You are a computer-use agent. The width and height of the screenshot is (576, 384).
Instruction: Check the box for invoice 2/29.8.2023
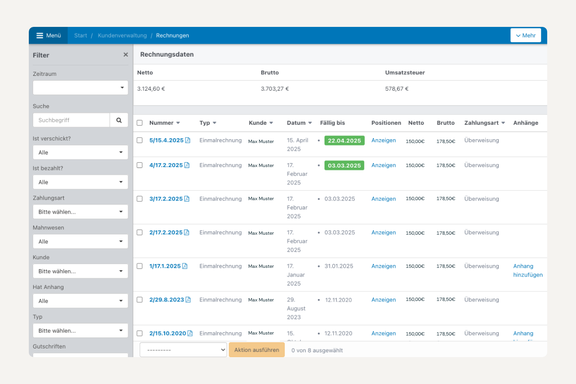coord(140,300)
